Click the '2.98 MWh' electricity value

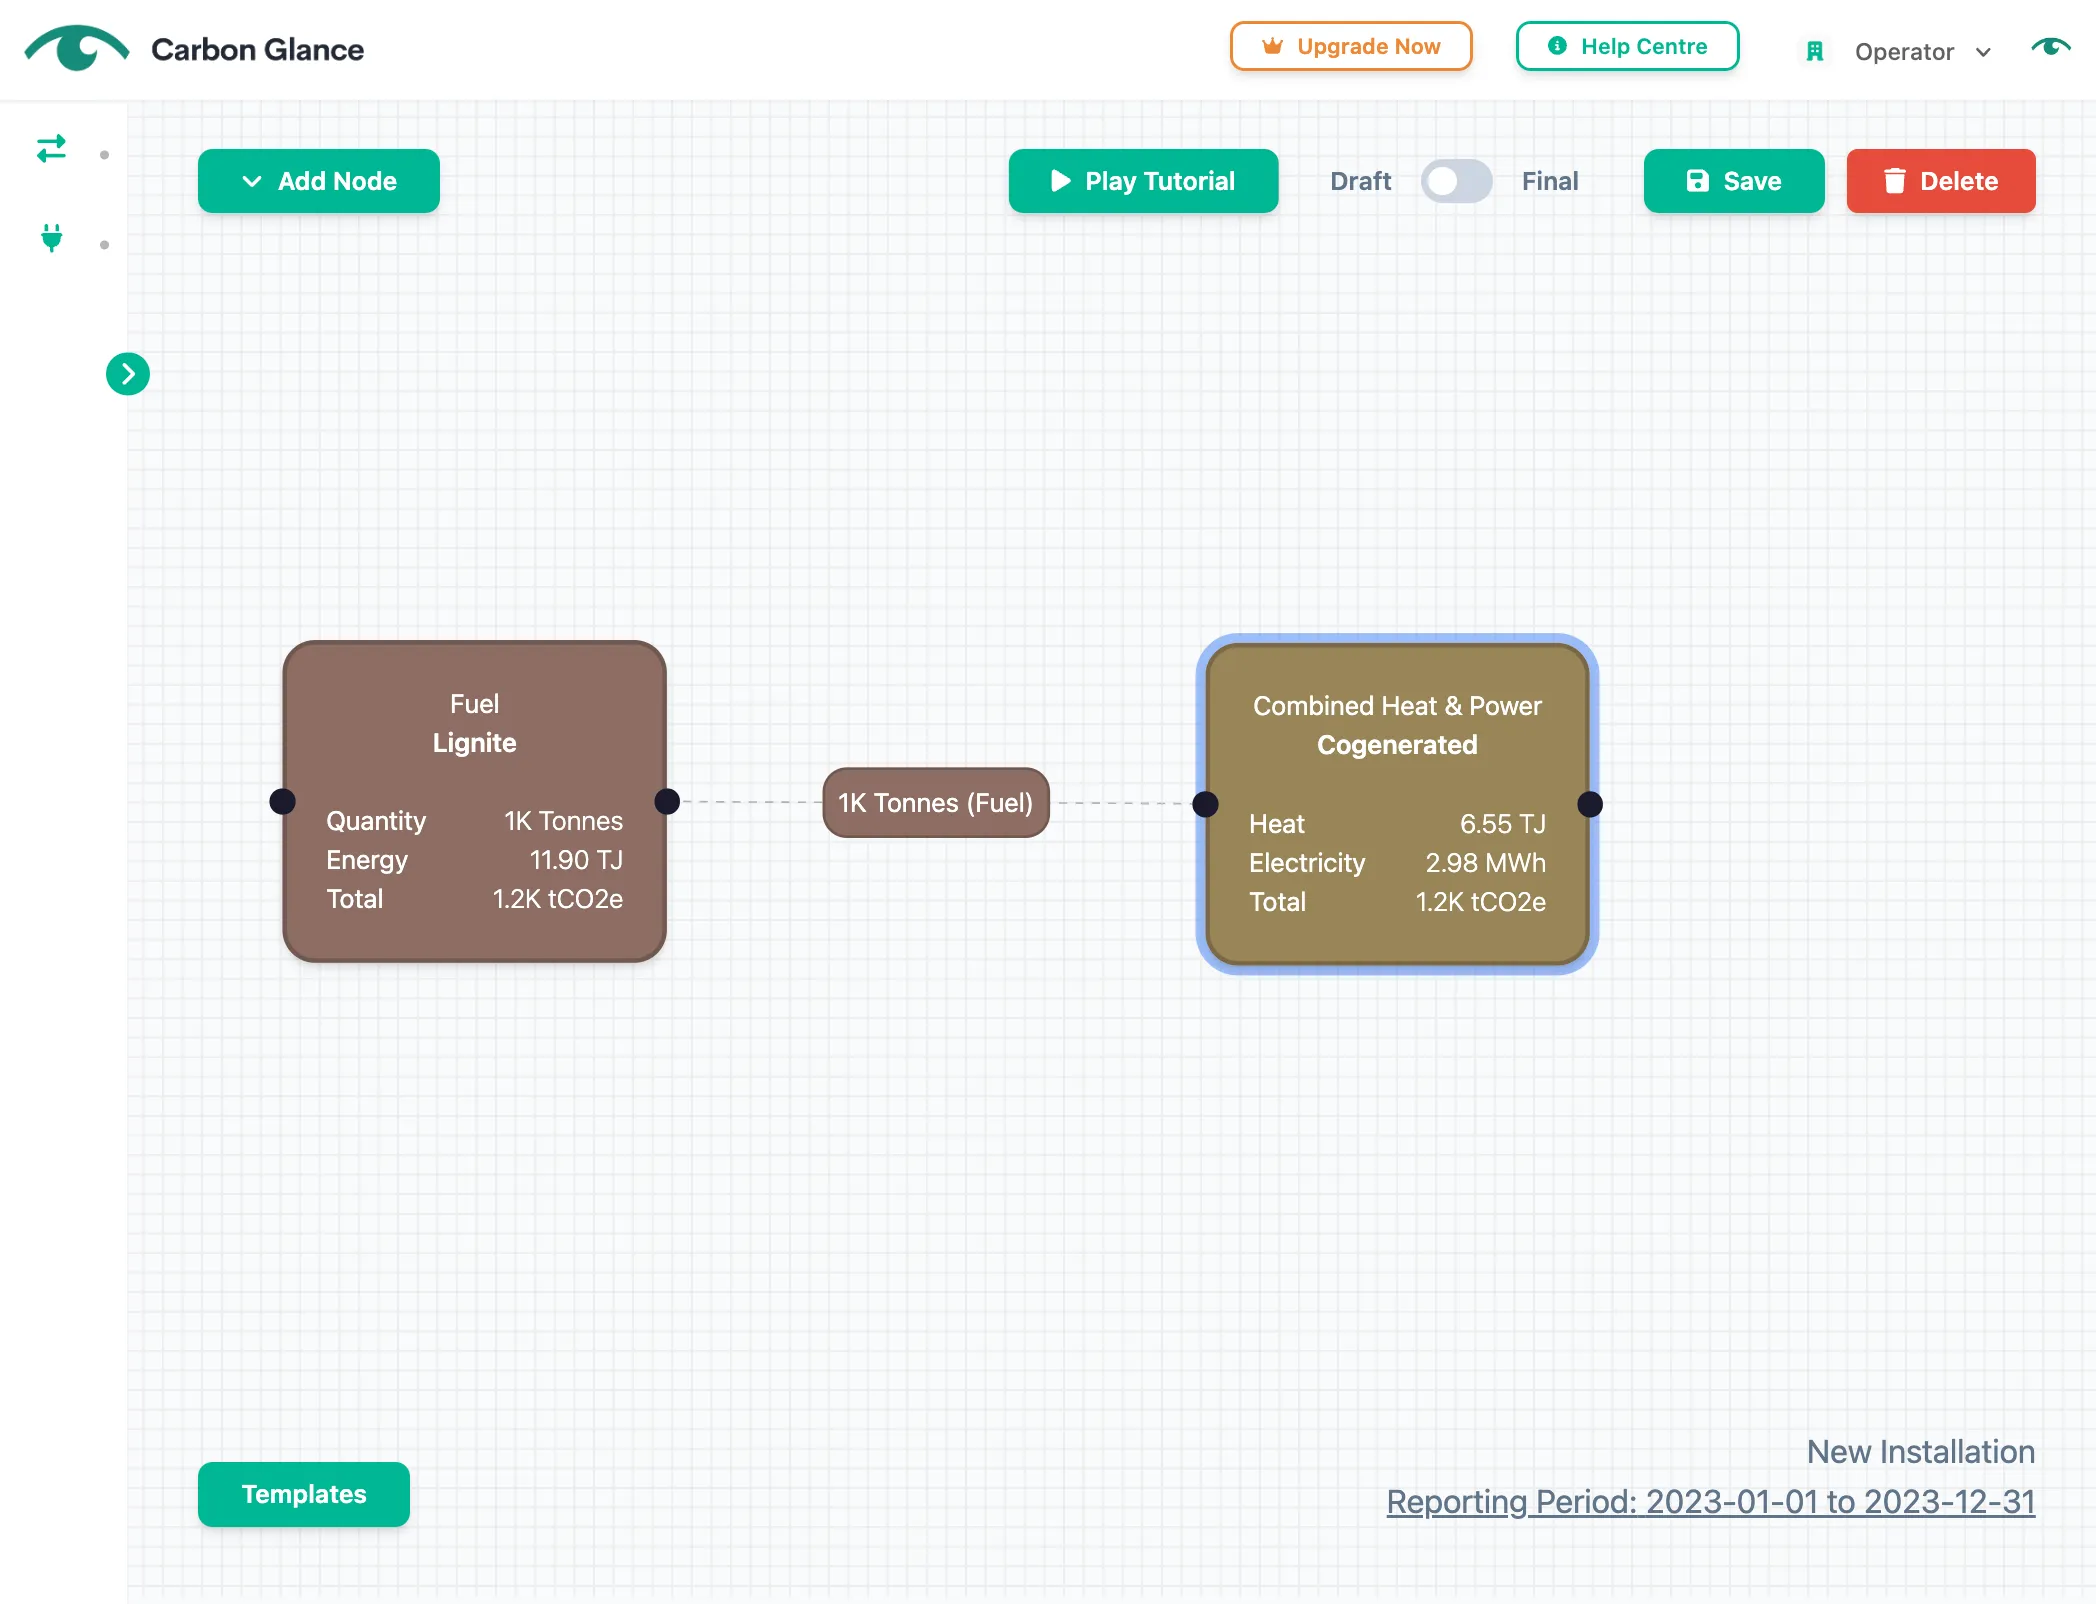1485,863
